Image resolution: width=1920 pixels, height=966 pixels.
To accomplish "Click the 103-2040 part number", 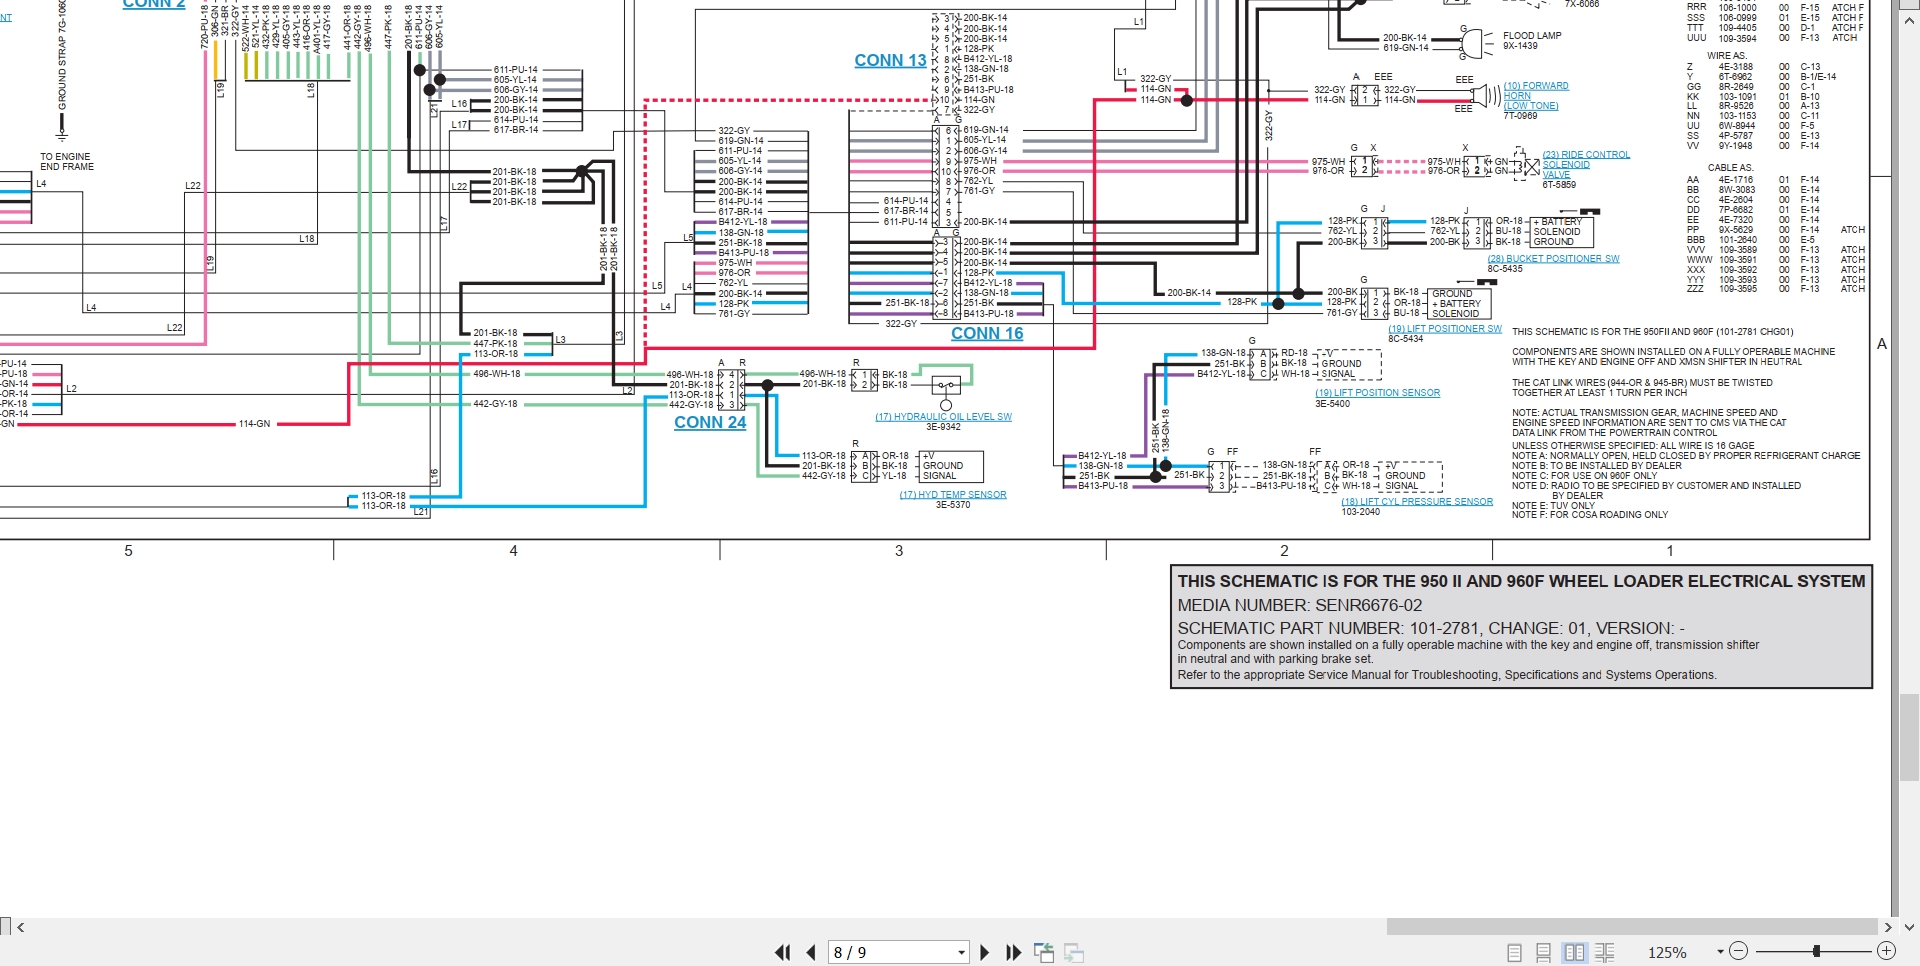I will pyautogui.click(x=1360, y=512).
